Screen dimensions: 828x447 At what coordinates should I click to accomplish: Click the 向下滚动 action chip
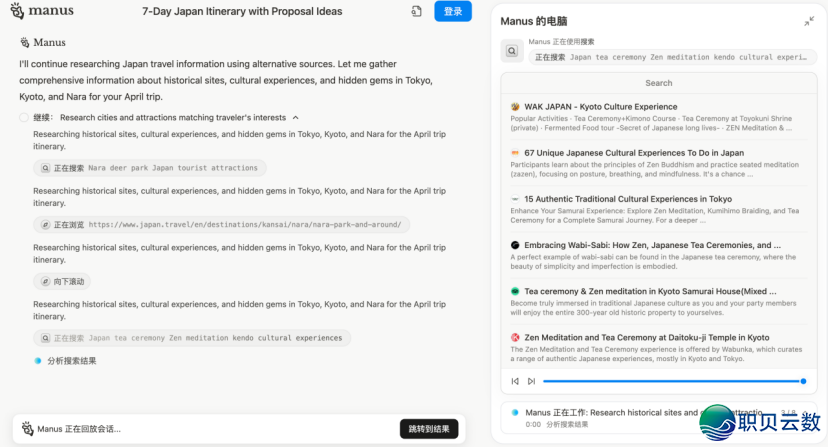(x=62, y=282)
